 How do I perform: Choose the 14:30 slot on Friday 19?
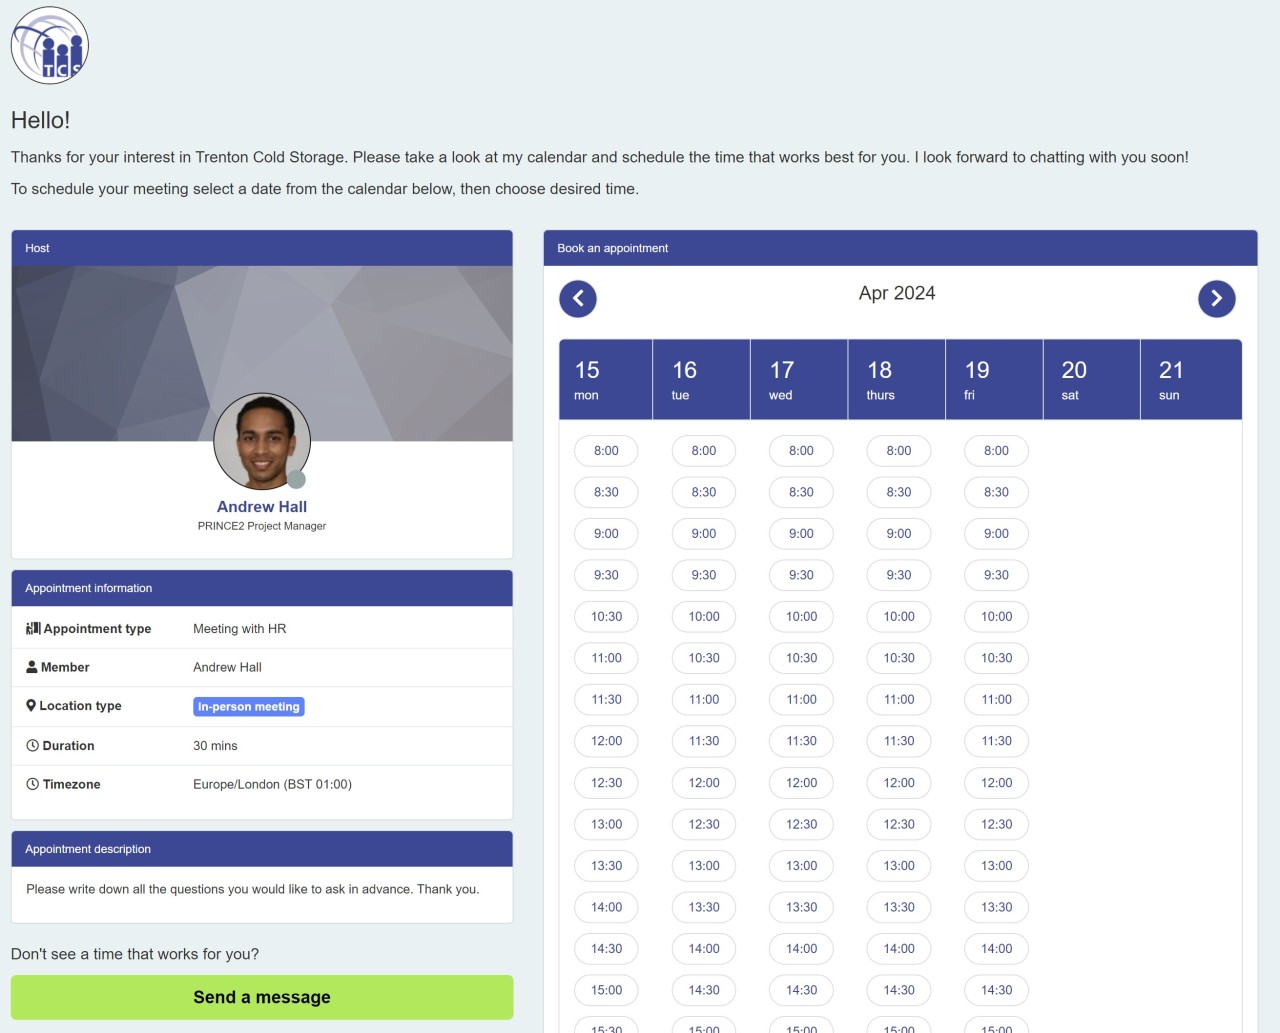[x=996, y=990]
